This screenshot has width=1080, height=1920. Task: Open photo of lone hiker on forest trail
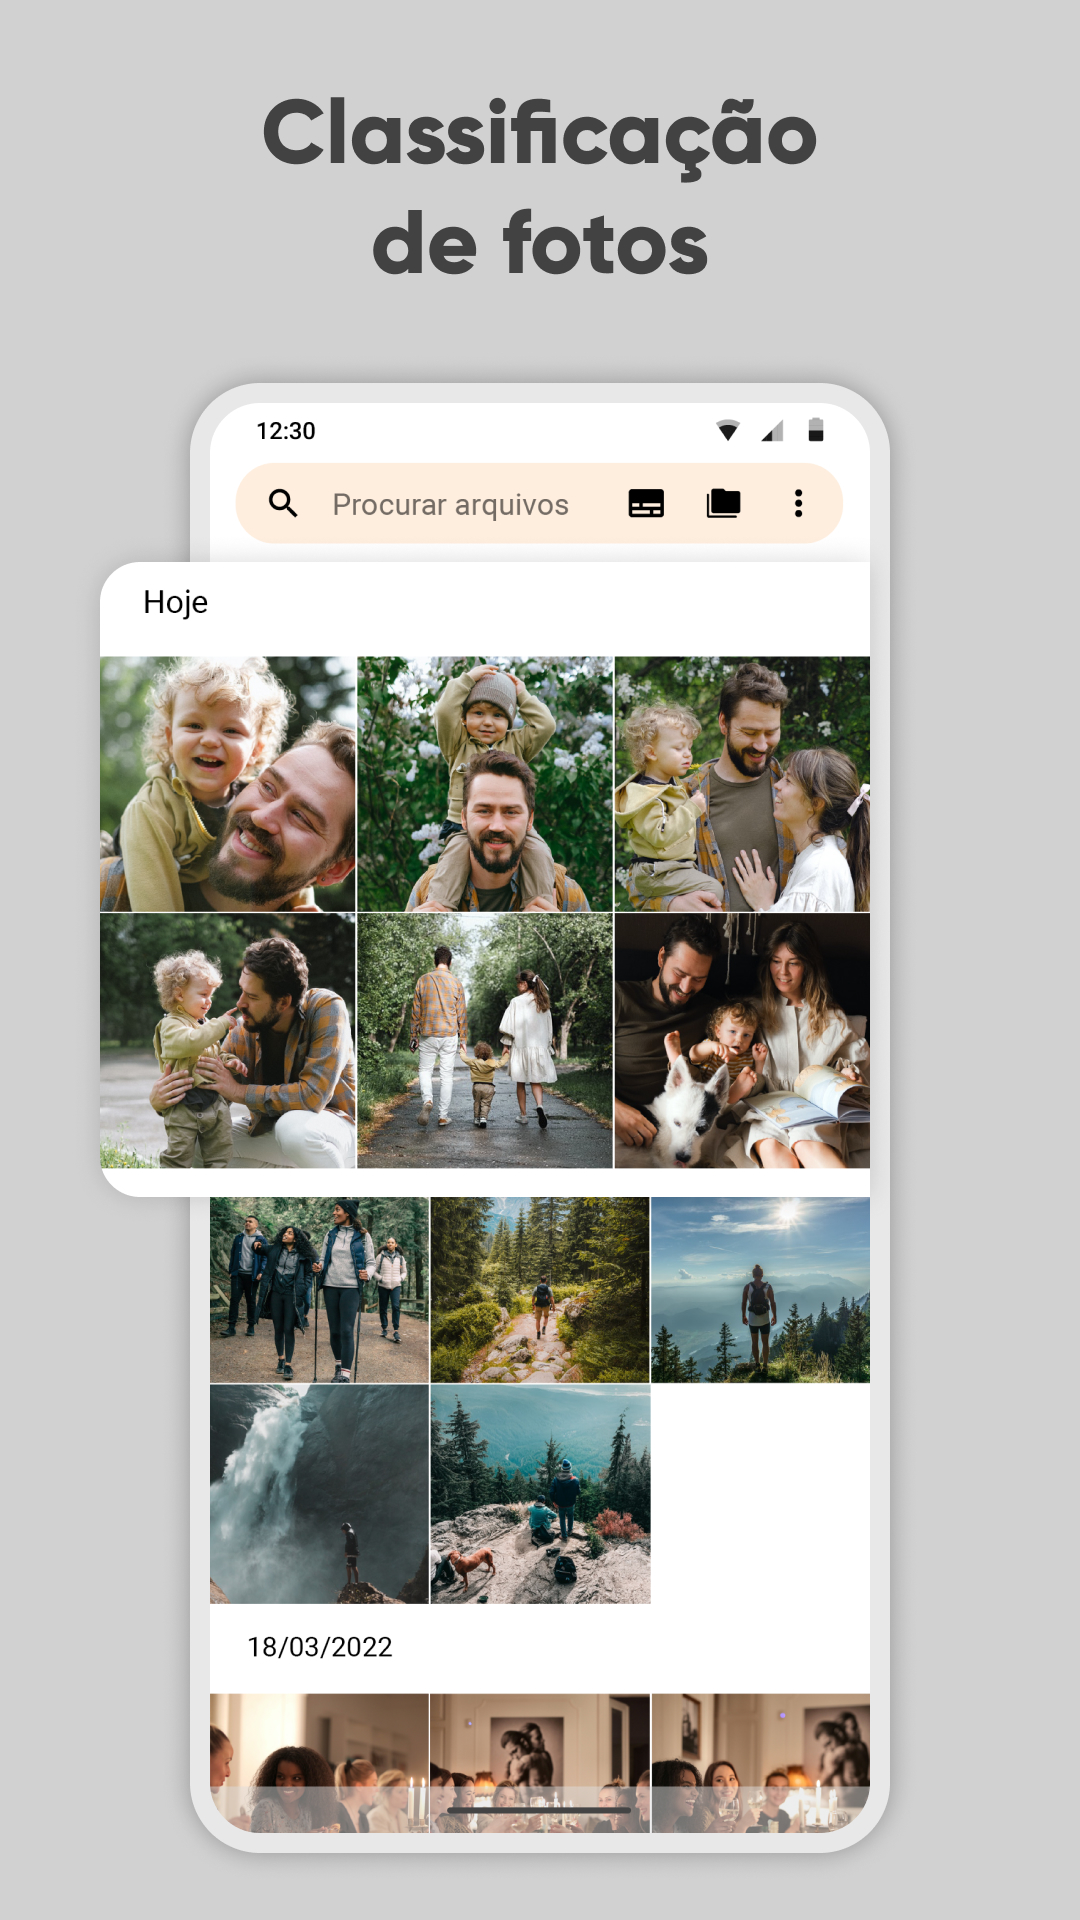540,1290
